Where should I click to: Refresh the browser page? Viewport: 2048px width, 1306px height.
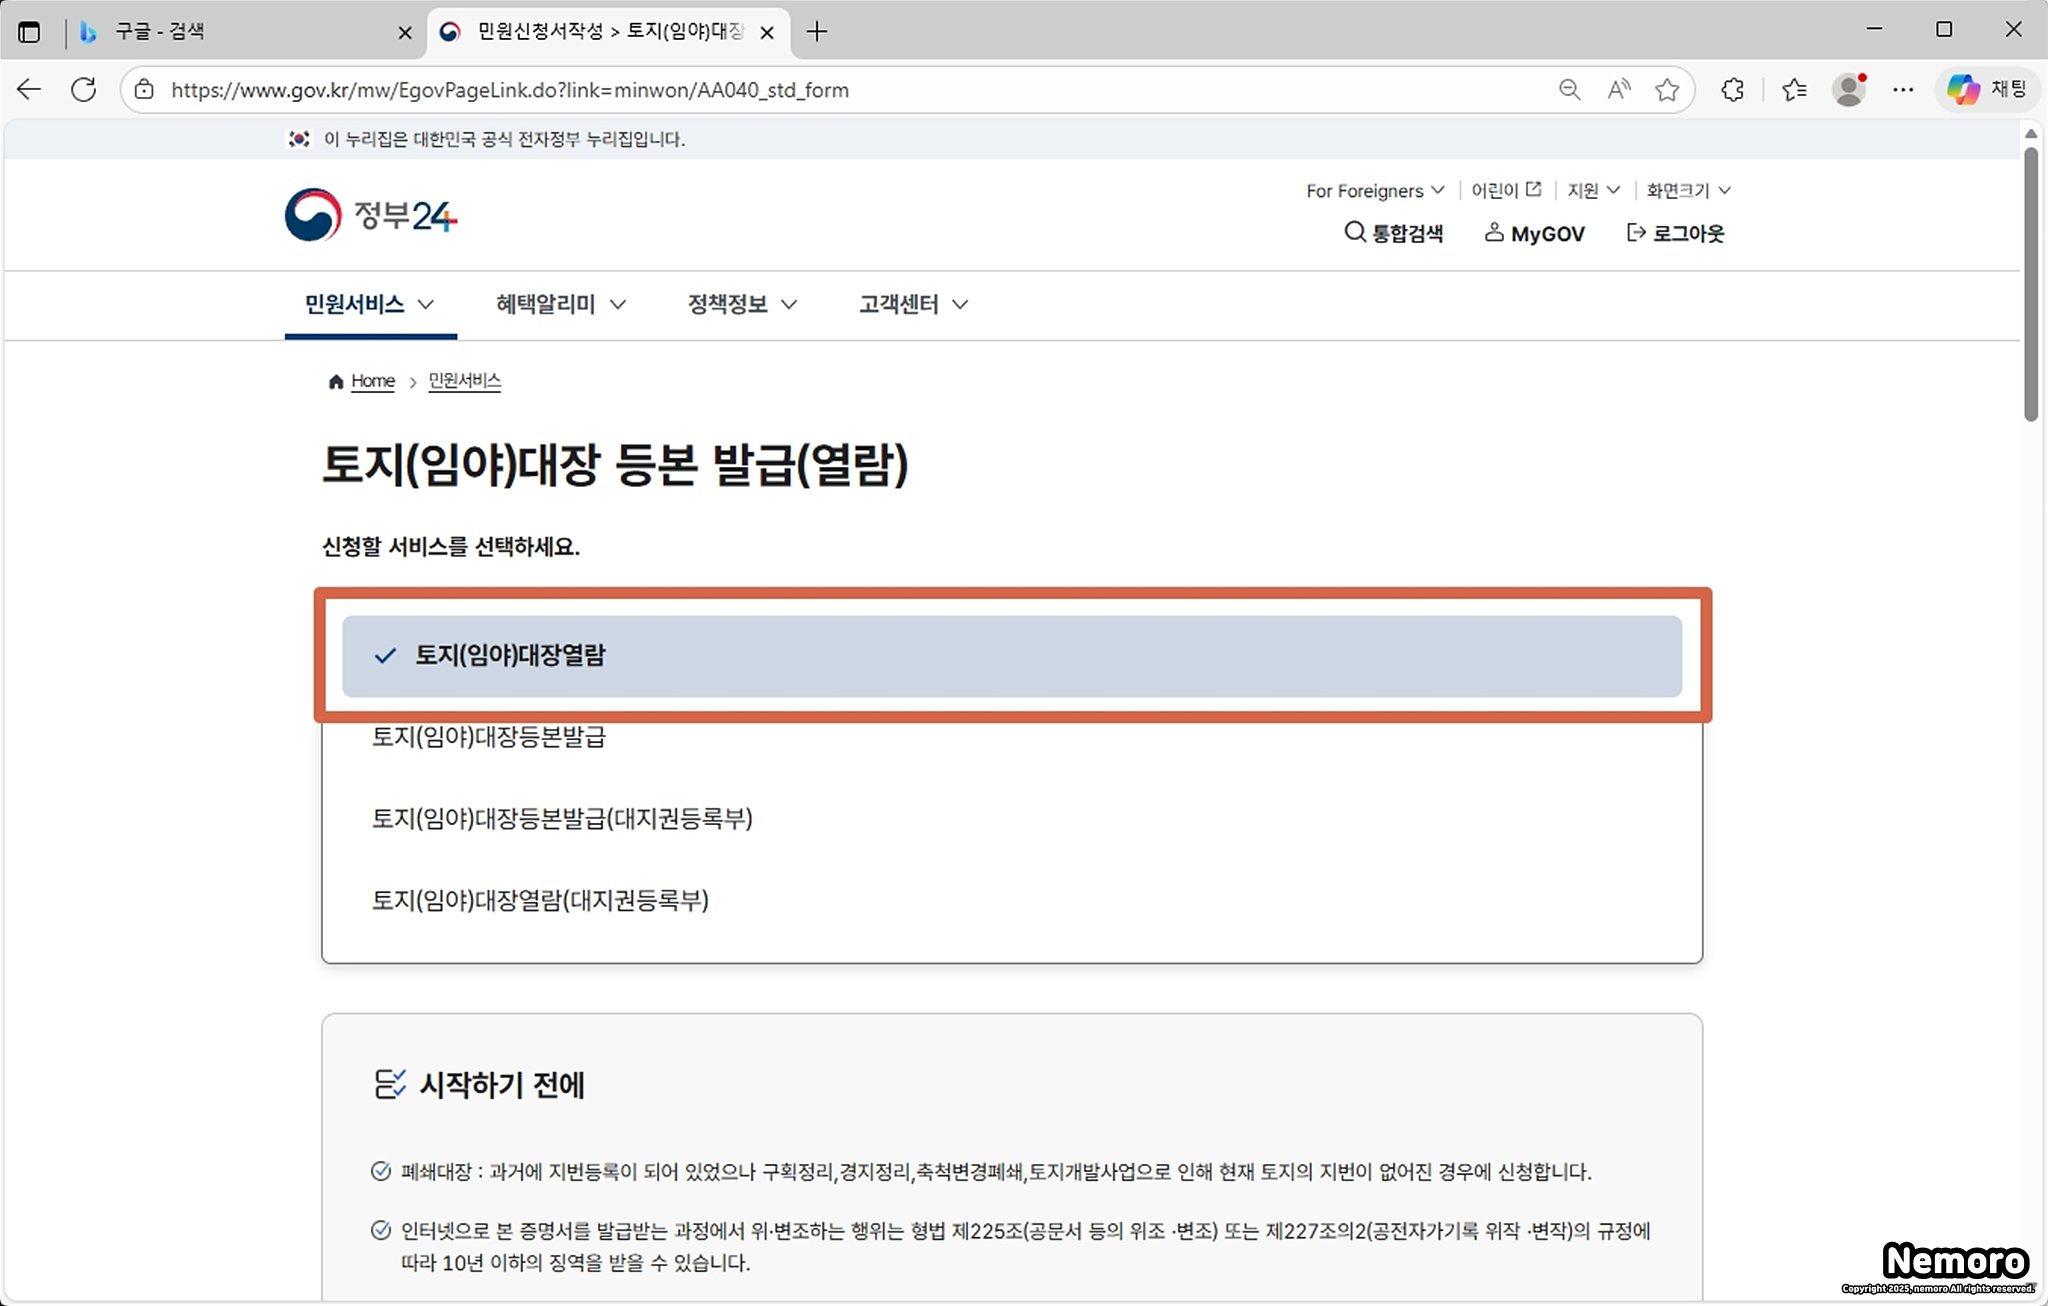click(x=84, y=90)
